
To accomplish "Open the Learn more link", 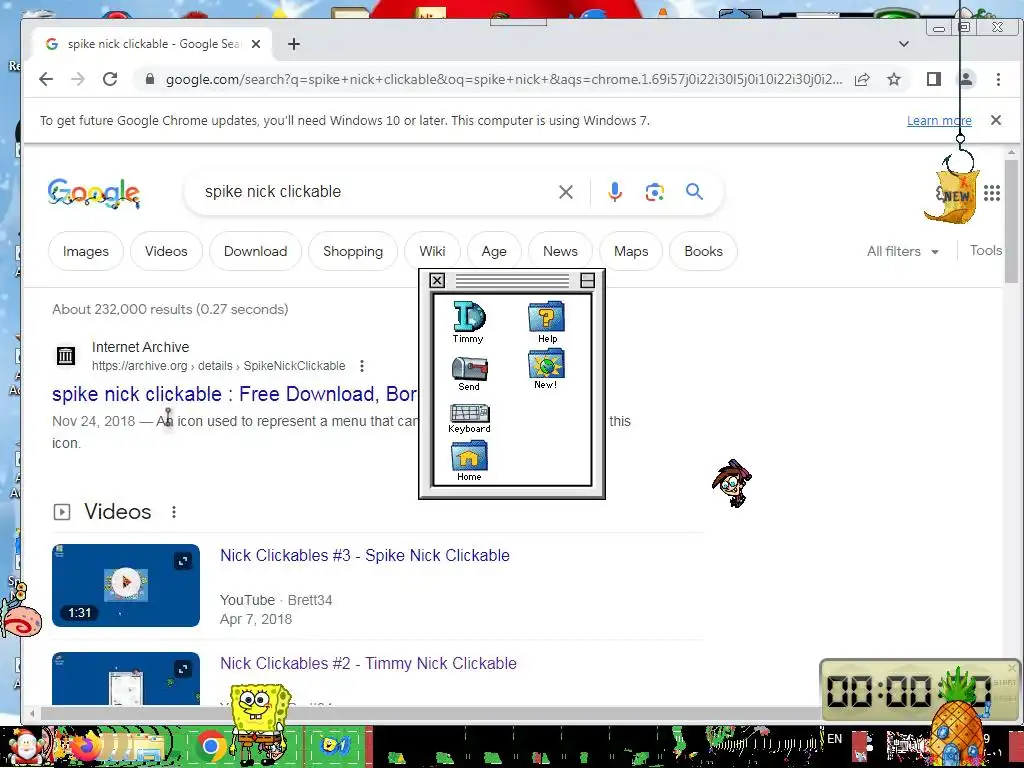I will [x=939, y=121].
